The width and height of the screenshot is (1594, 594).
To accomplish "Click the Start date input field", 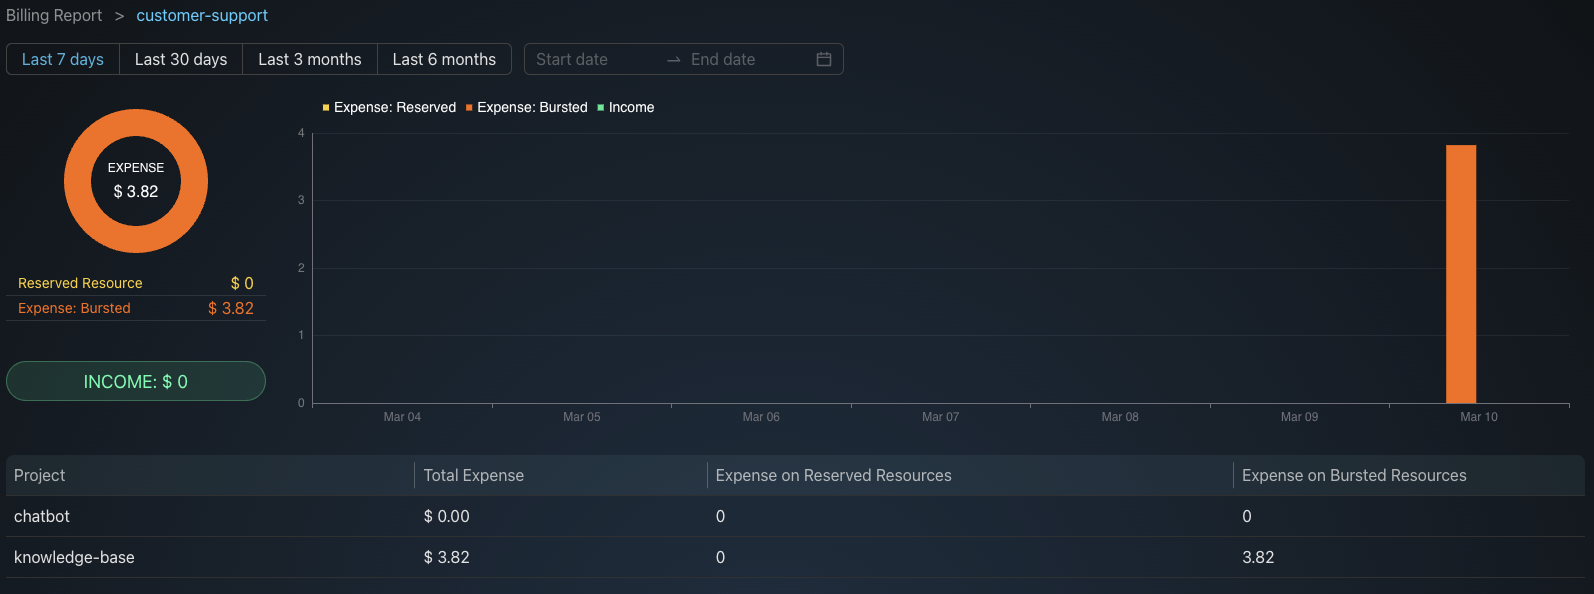I will (594, 59).
